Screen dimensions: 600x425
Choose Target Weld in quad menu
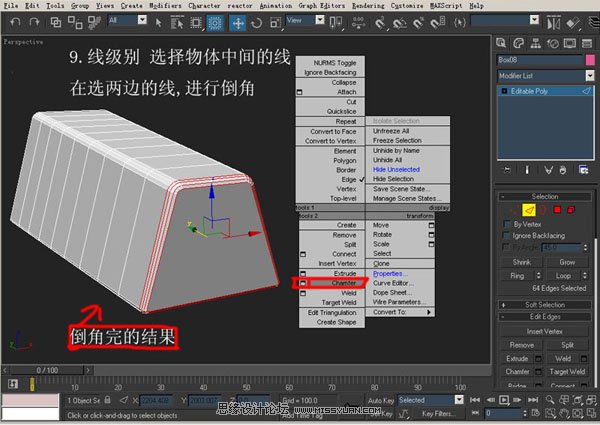339,303
